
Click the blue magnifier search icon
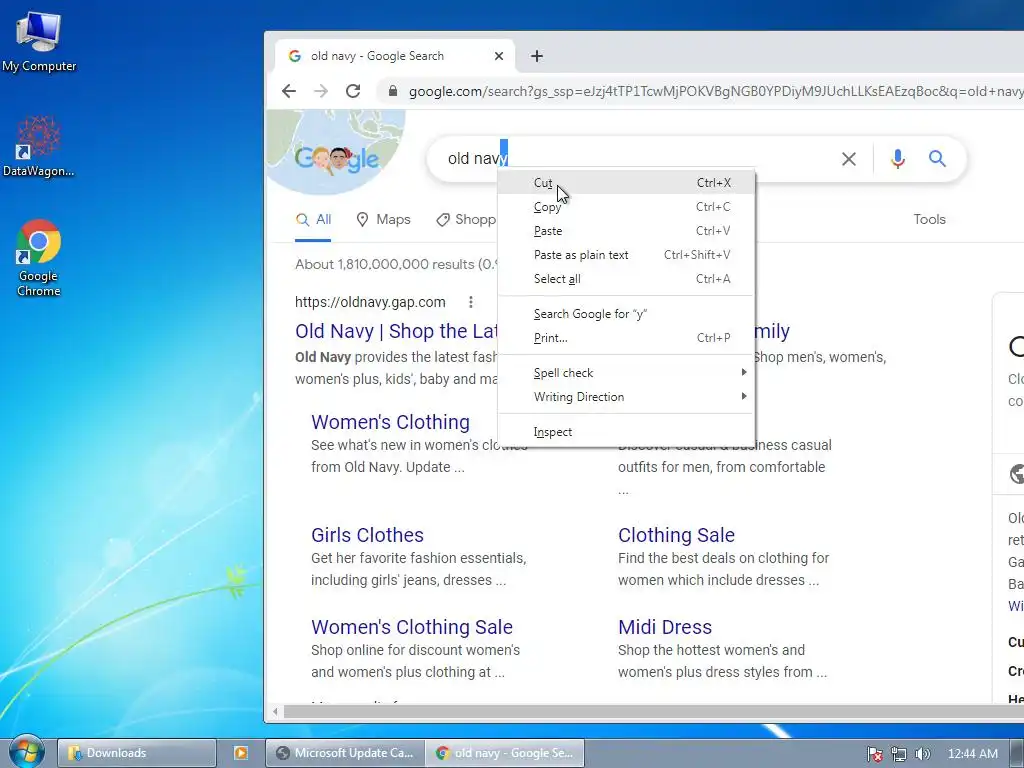(x=937, y=159)
